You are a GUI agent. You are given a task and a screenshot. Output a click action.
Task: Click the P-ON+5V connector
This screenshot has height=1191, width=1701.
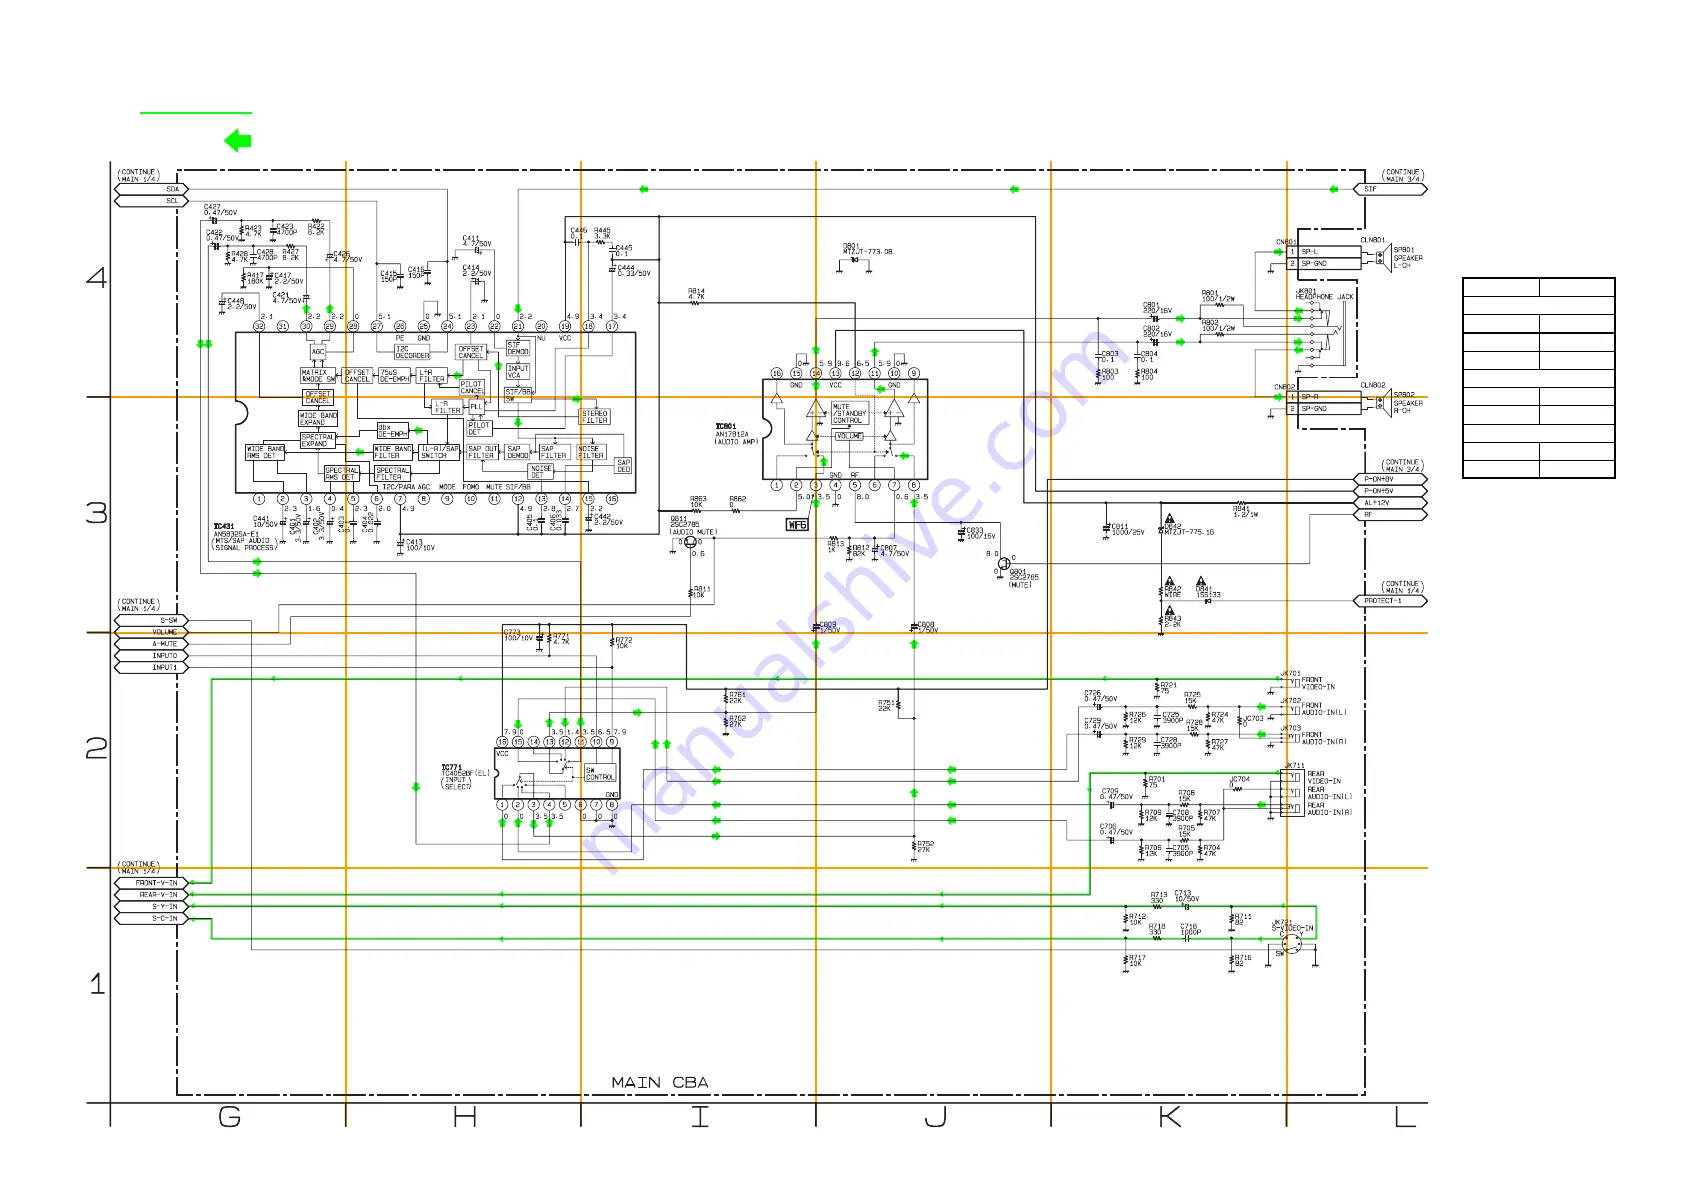(1391, 491)
